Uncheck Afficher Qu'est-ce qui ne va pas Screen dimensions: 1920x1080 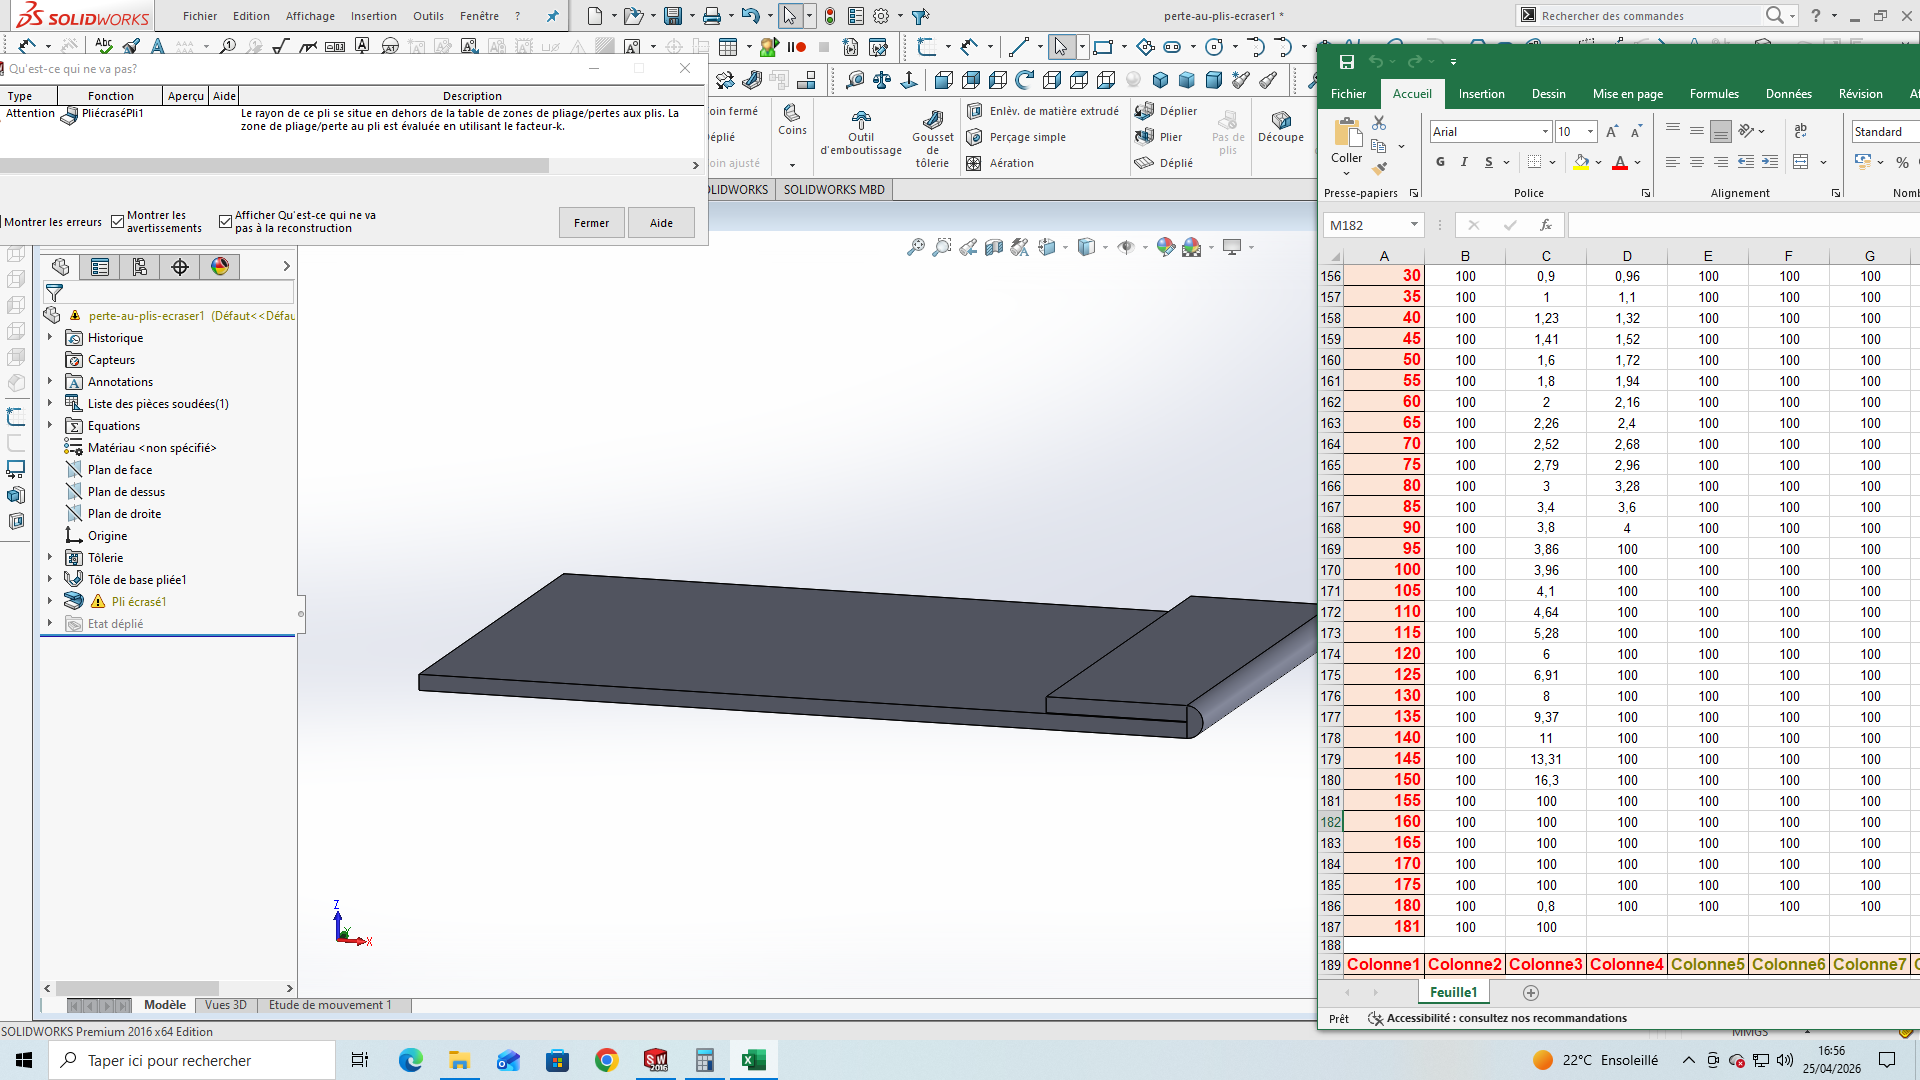tap(225, 222)
